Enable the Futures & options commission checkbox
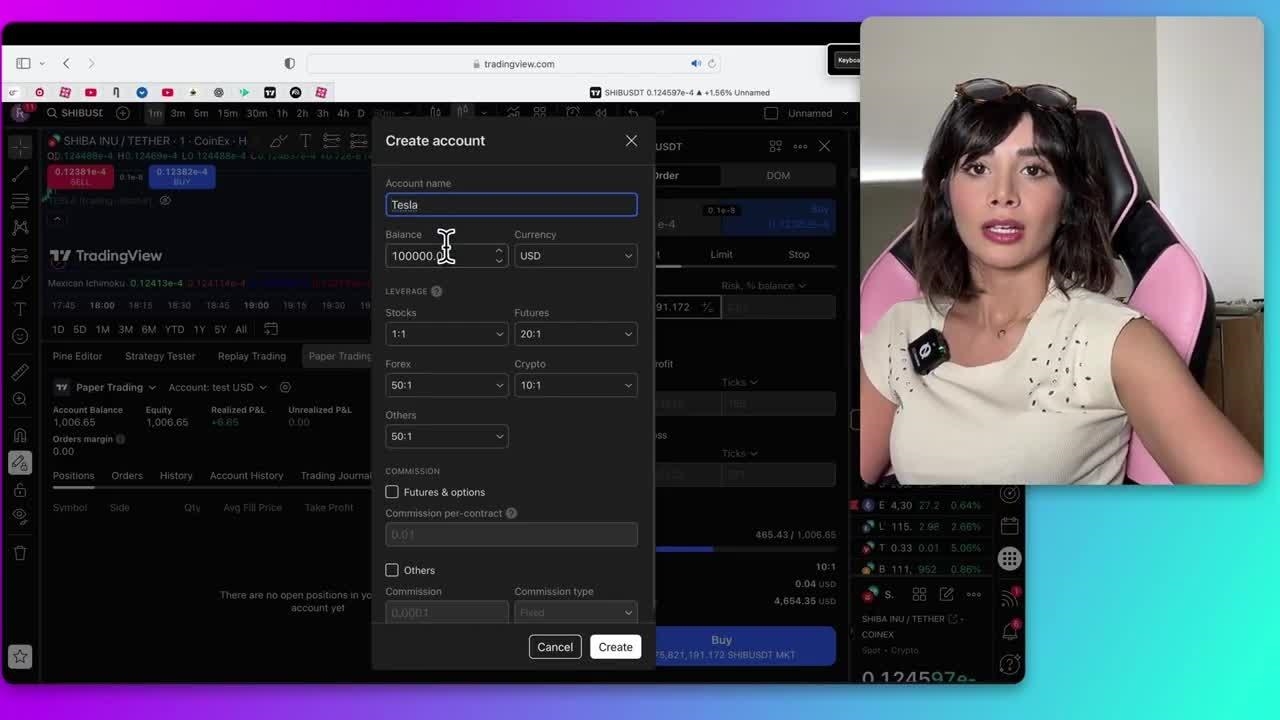 click(392, 492)
